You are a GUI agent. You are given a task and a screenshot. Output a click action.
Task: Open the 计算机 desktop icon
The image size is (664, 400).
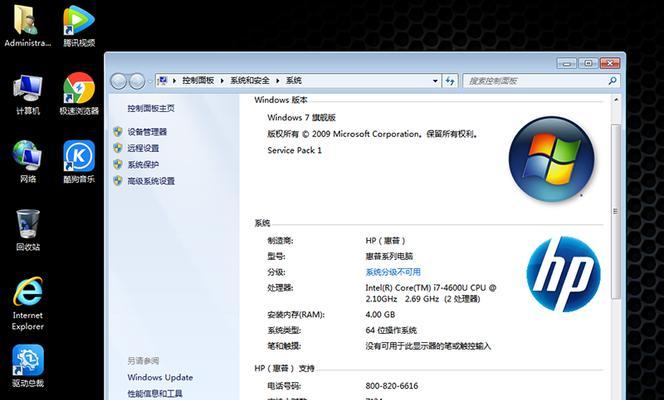tap(28, 94)
